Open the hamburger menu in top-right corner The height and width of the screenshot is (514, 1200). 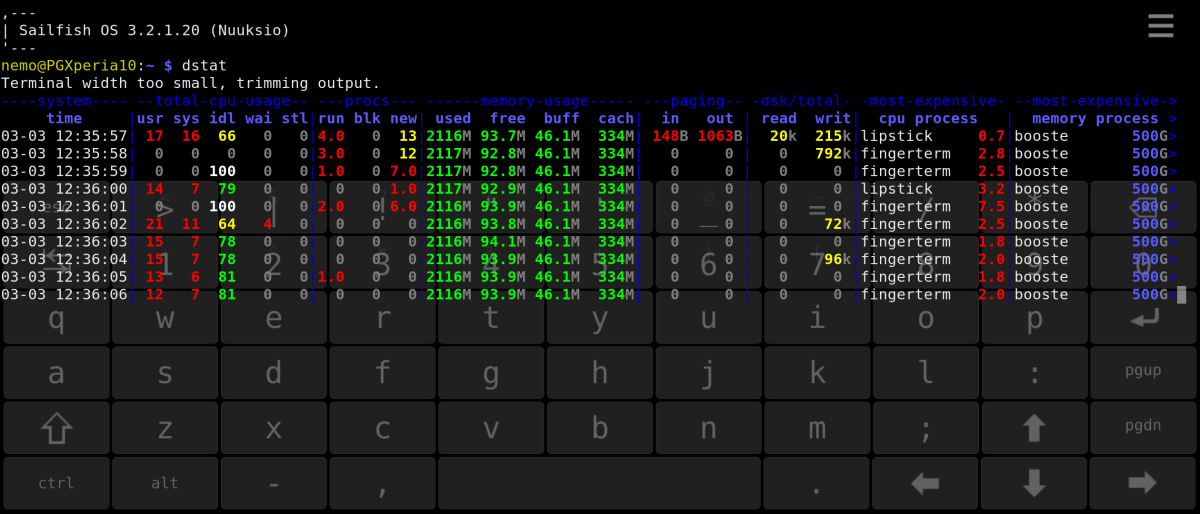click(1160, 26)
